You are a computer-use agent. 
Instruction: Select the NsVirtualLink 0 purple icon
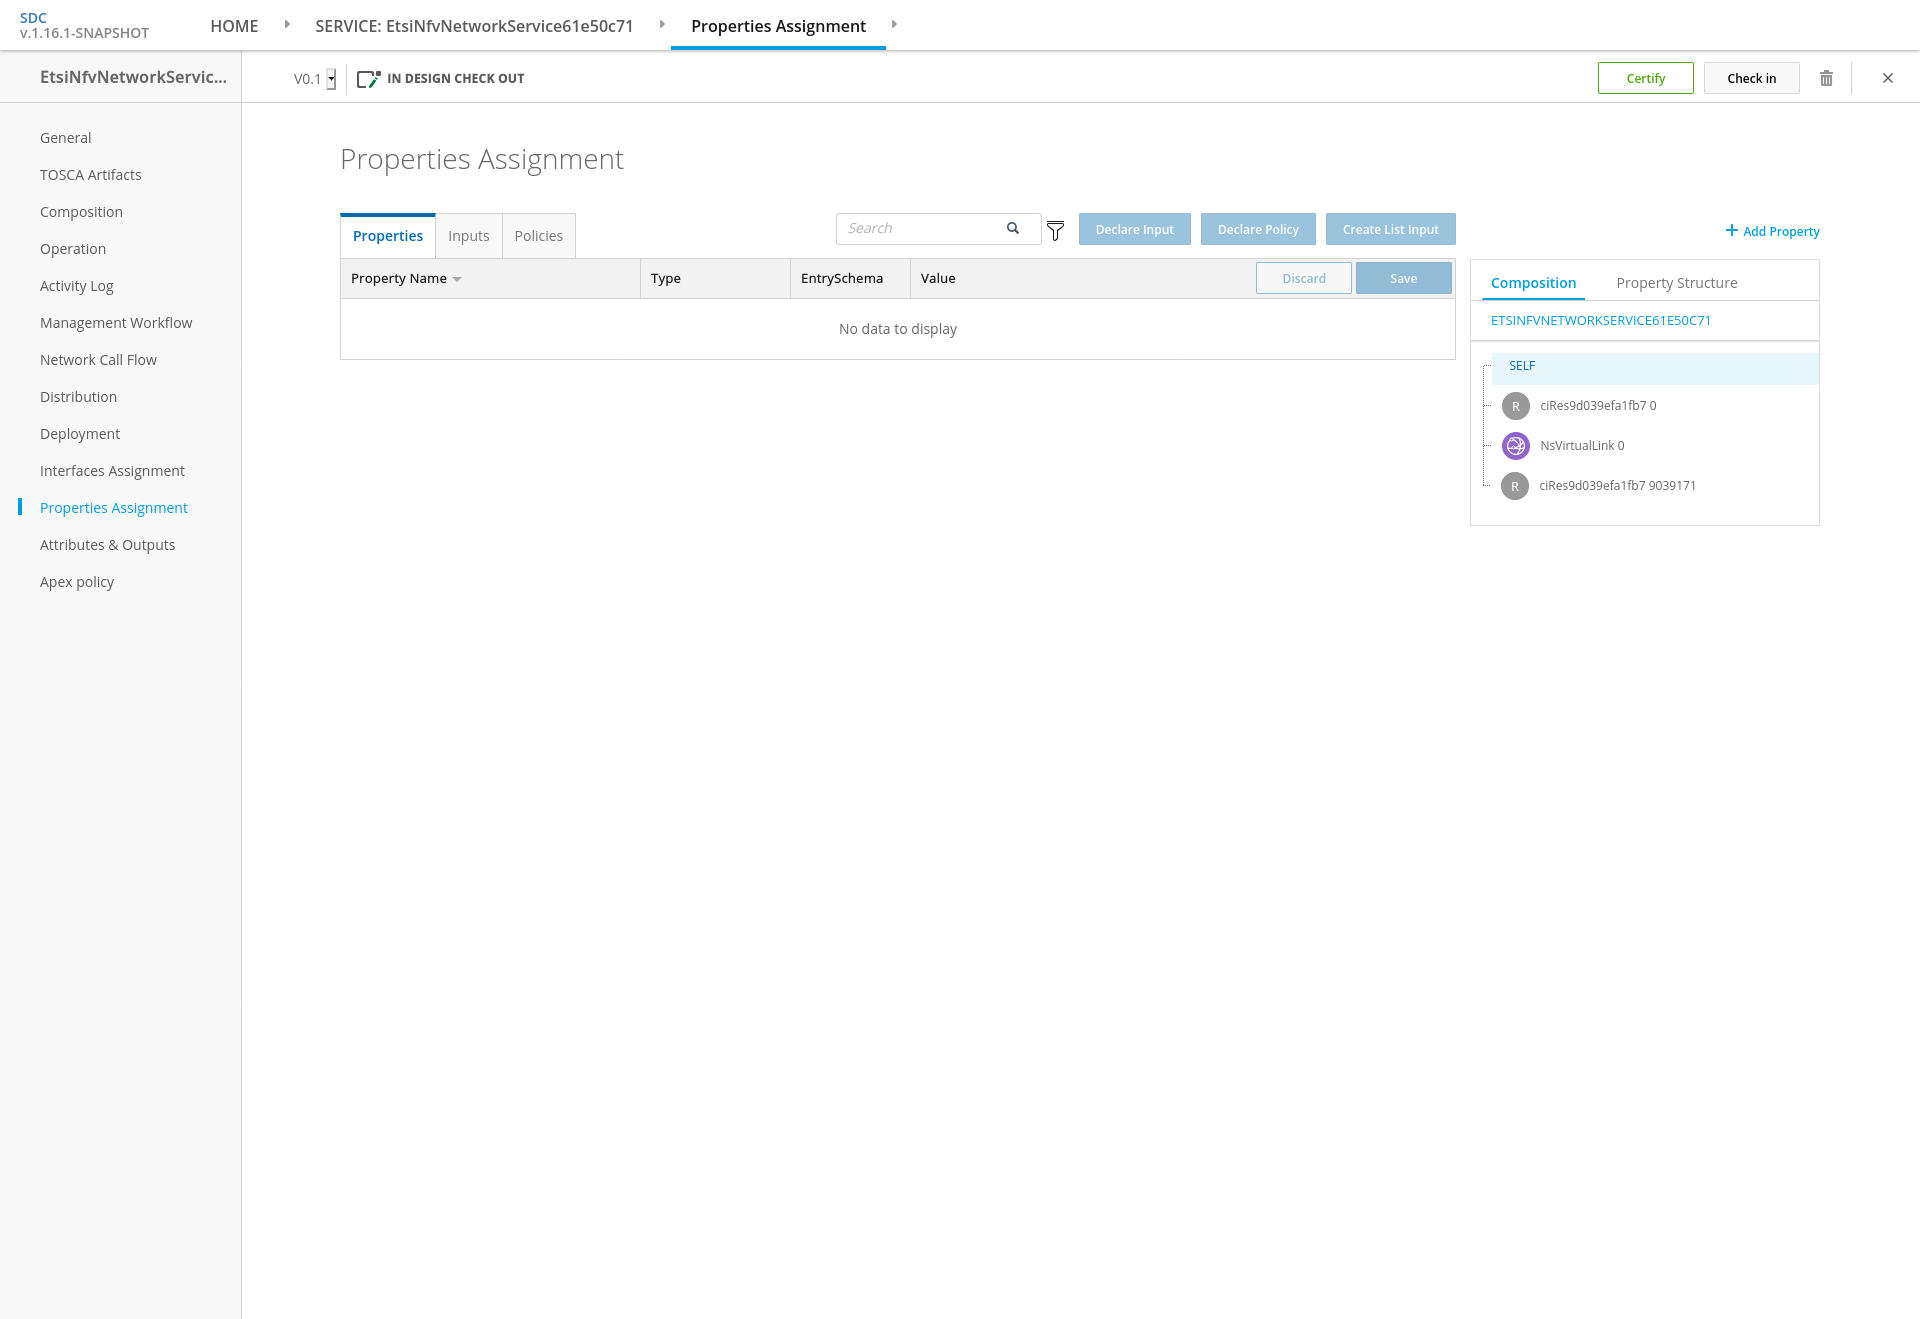[x=1516, y=446]
